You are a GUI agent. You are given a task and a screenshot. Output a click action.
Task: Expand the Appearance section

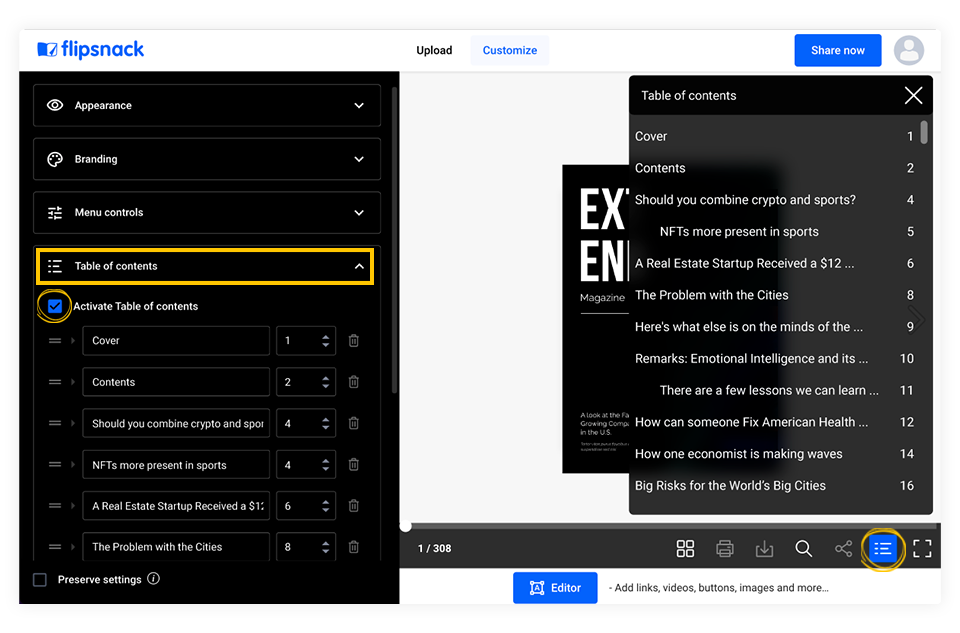[x=207, y=105]
